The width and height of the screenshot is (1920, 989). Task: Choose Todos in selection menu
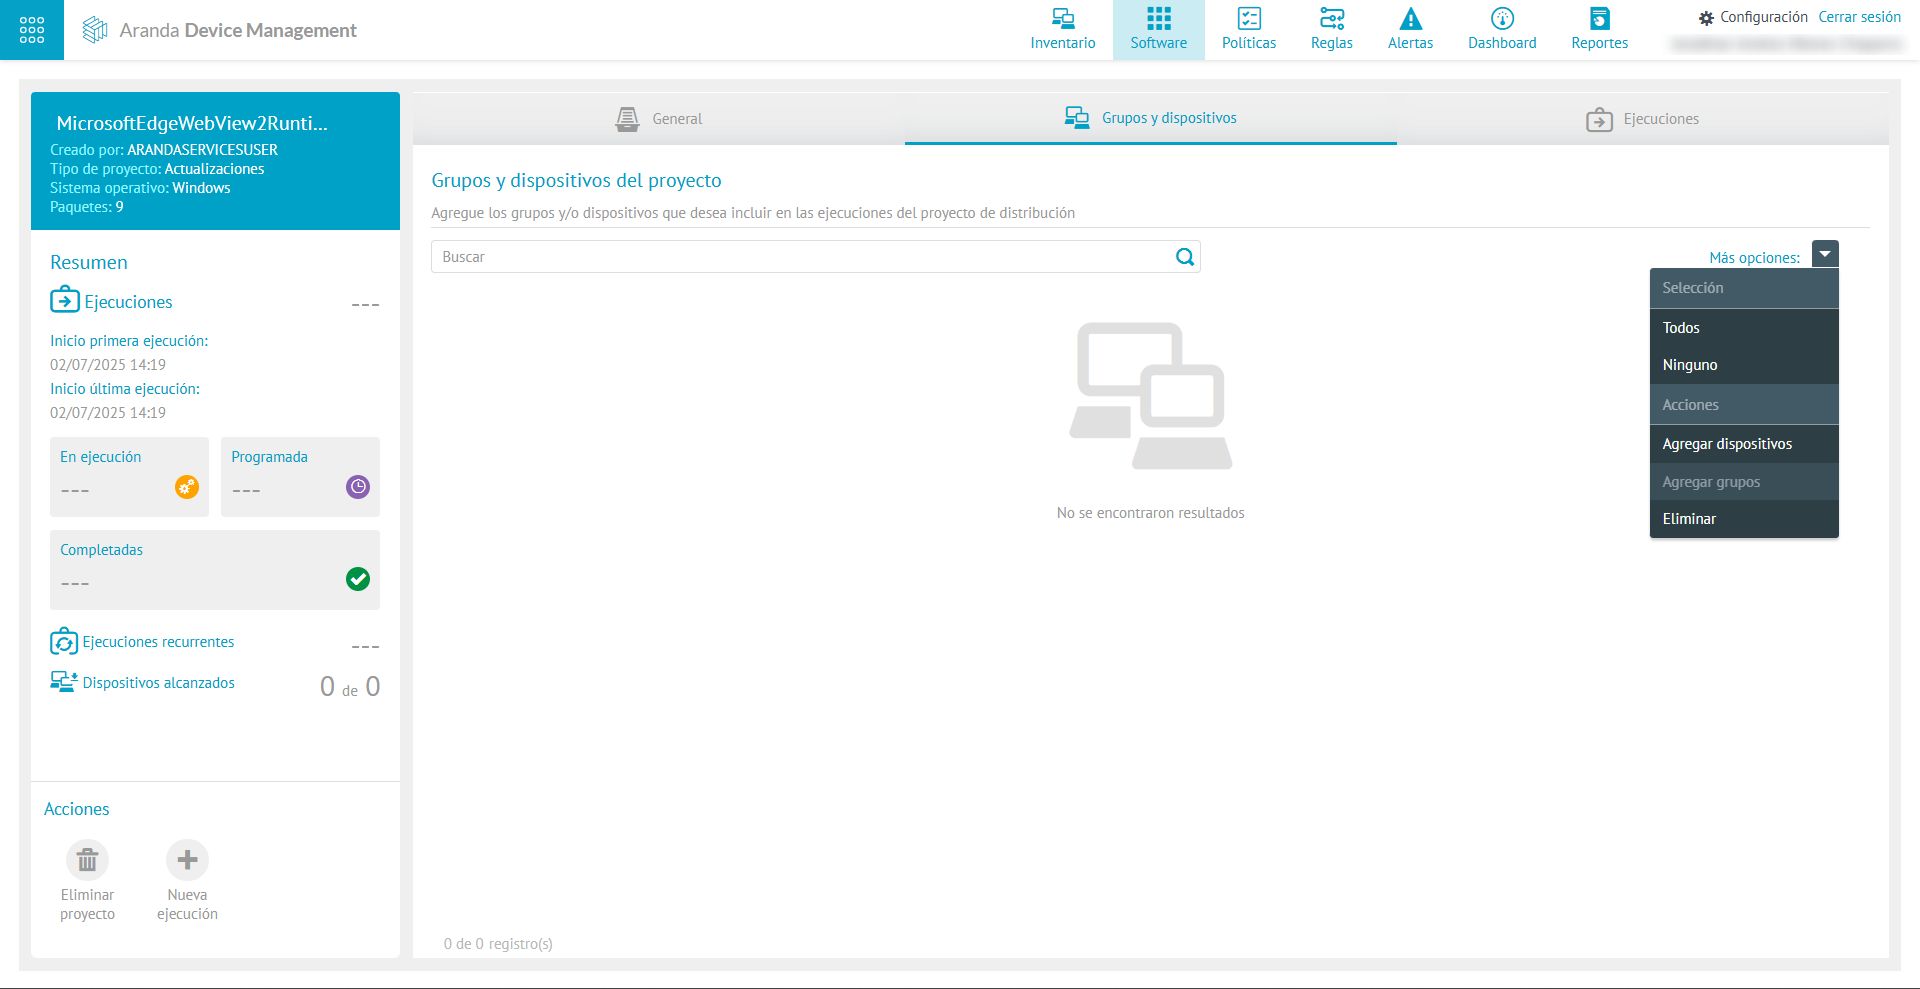point(1744,328)
